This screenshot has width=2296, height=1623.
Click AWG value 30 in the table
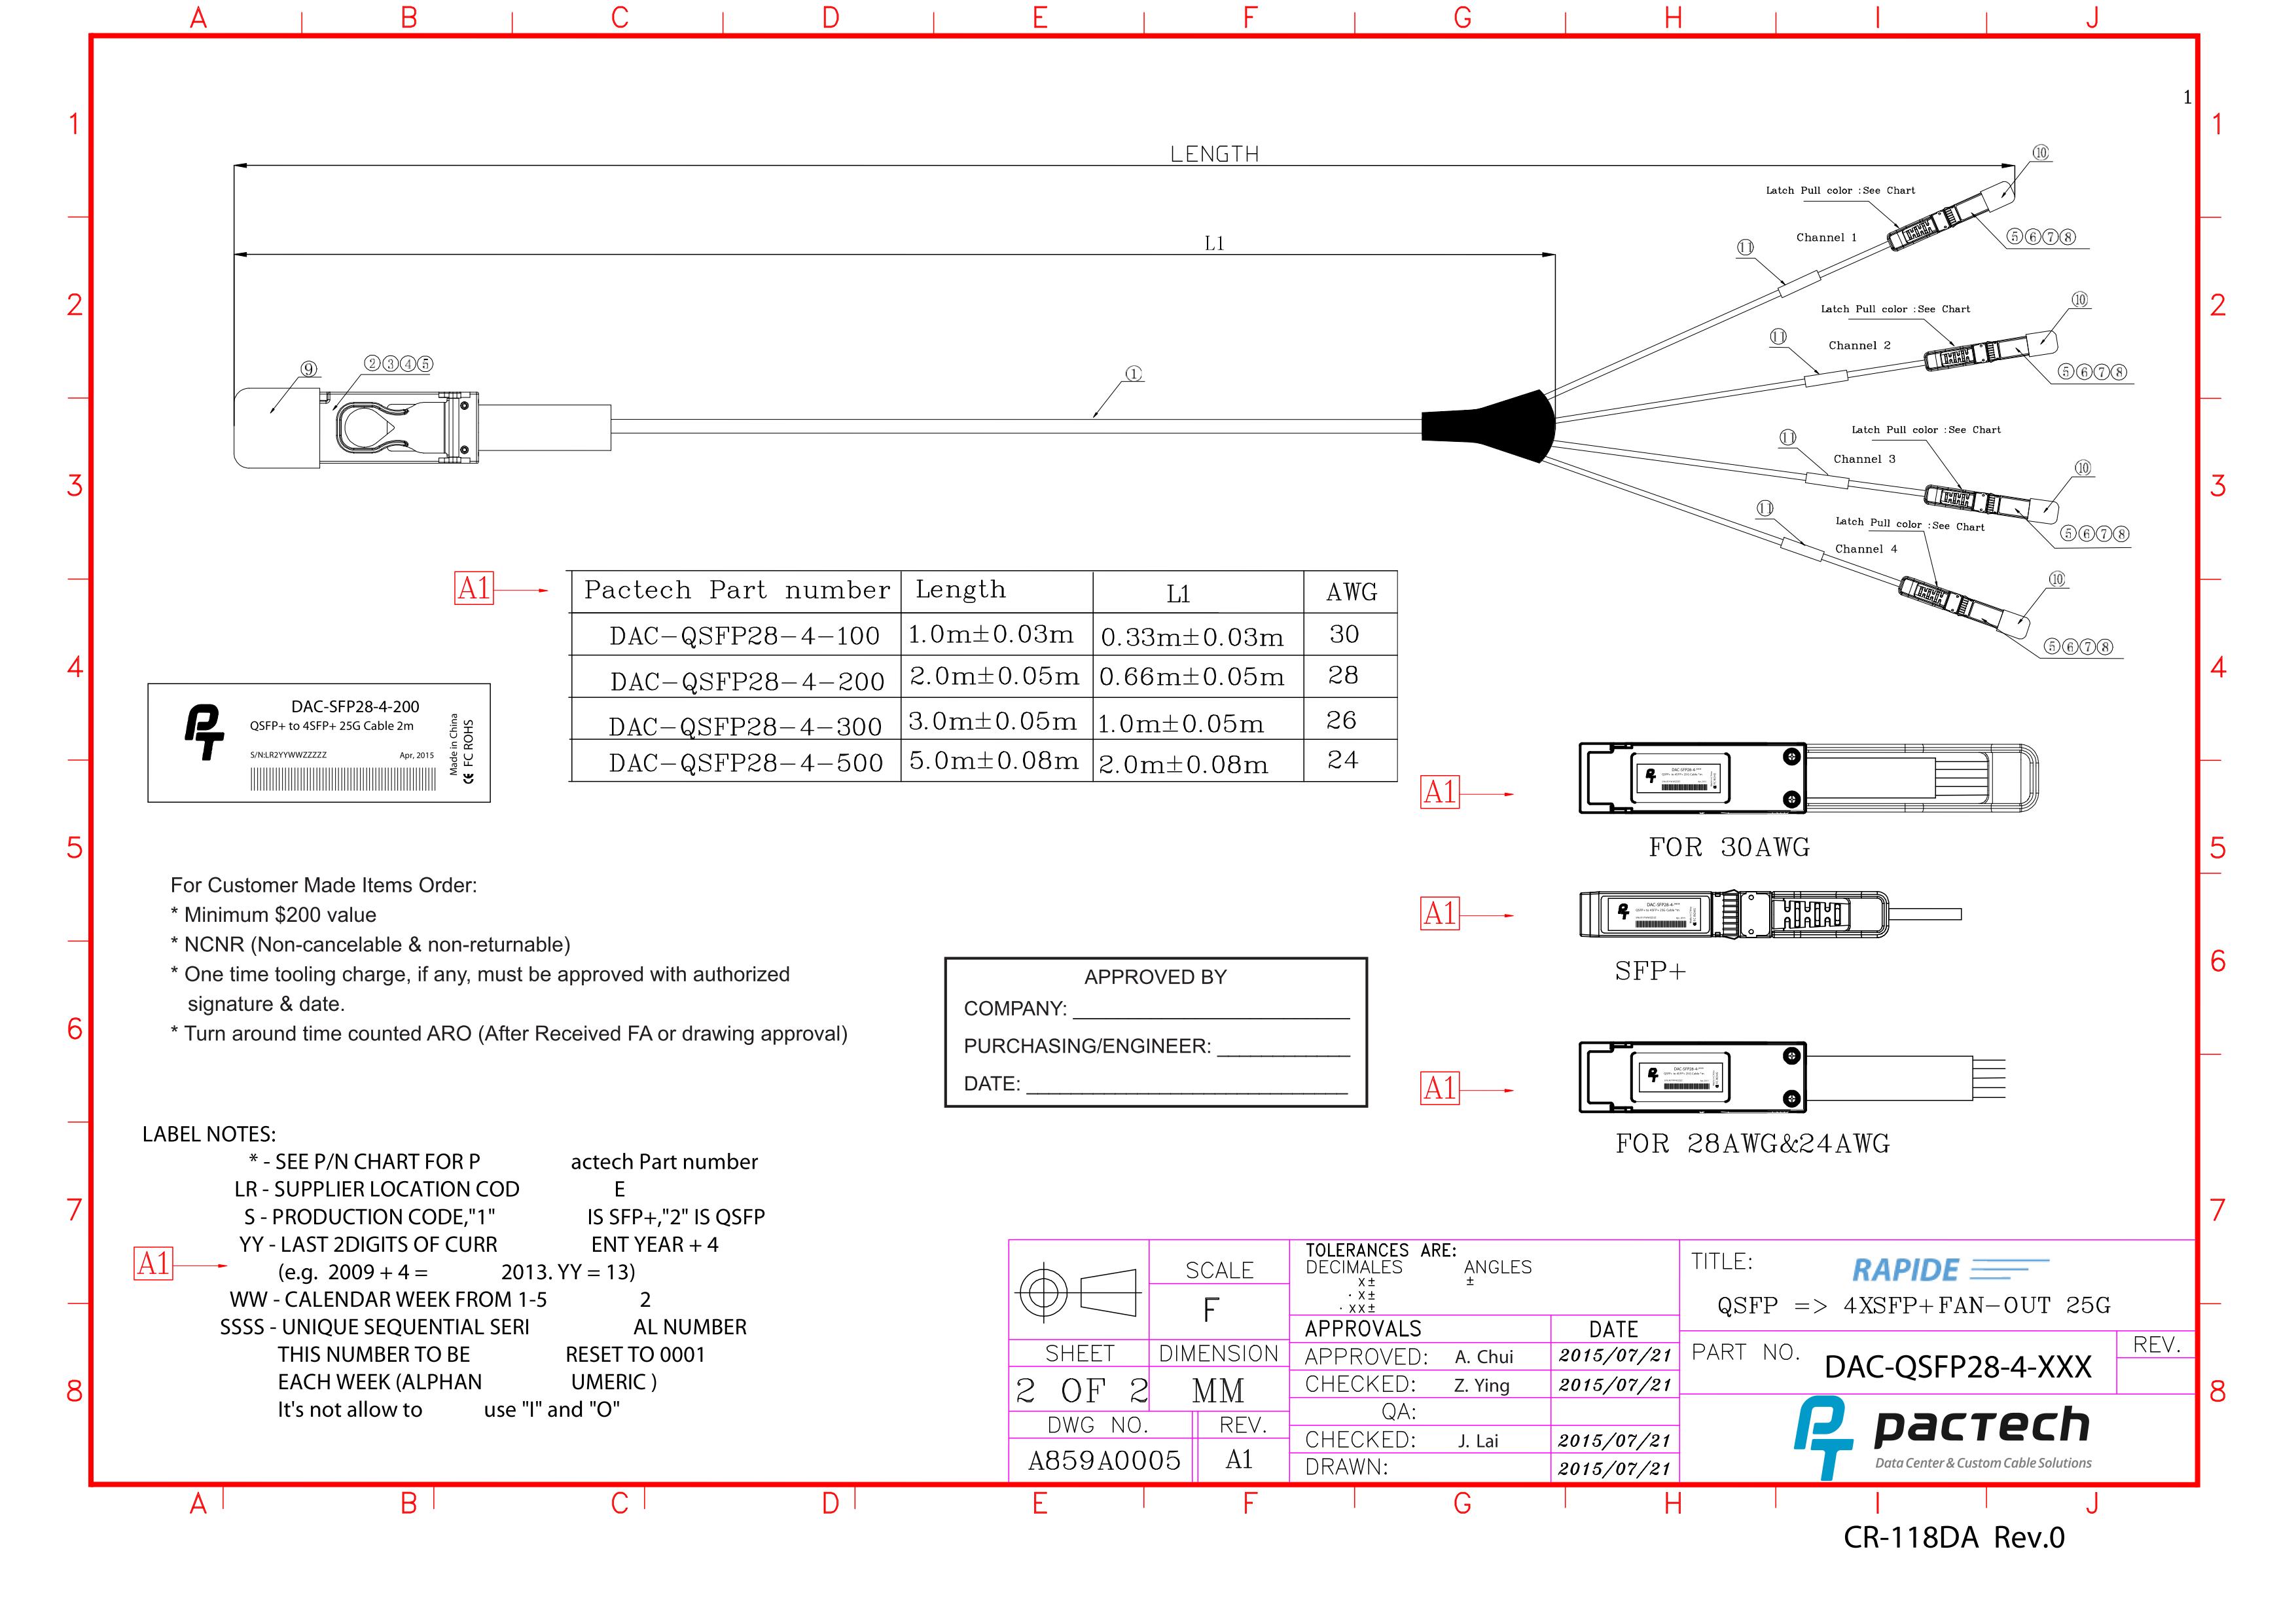point(1344,634)
